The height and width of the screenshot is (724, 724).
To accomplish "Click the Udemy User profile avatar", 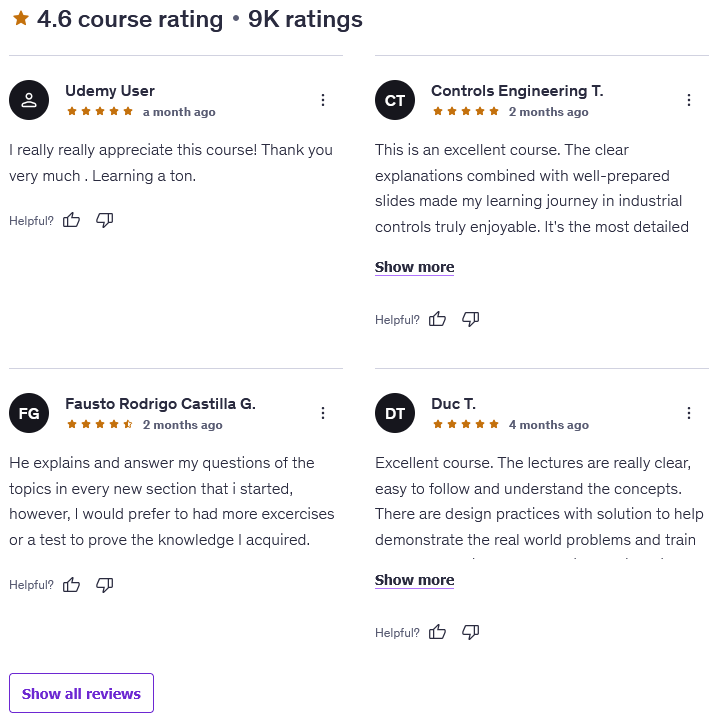I will pos(29,100).
